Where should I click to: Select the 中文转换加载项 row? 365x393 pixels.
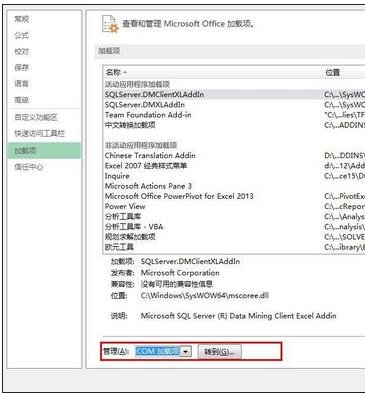pyautogui.click(x=234, y=125)
